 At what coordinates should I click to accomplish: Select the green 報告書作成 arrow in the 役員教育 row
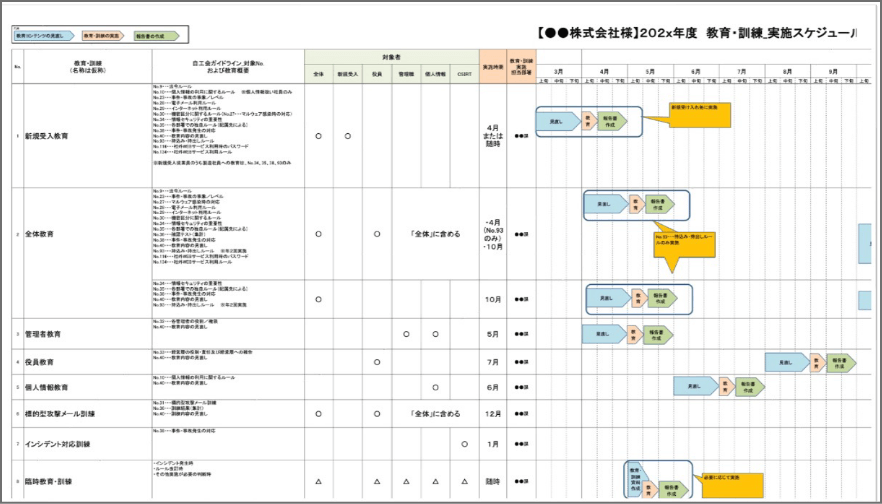point(839,362)
